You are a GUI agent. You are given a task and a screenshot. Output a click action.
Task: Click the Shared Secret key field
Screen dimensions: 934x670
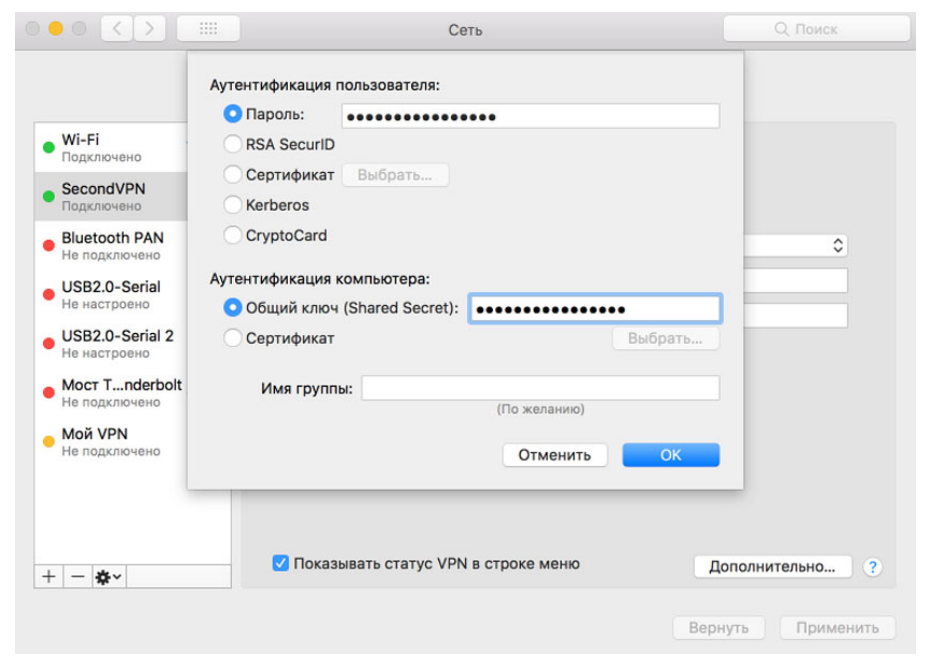pyautogui.click(x=594, y=308)
